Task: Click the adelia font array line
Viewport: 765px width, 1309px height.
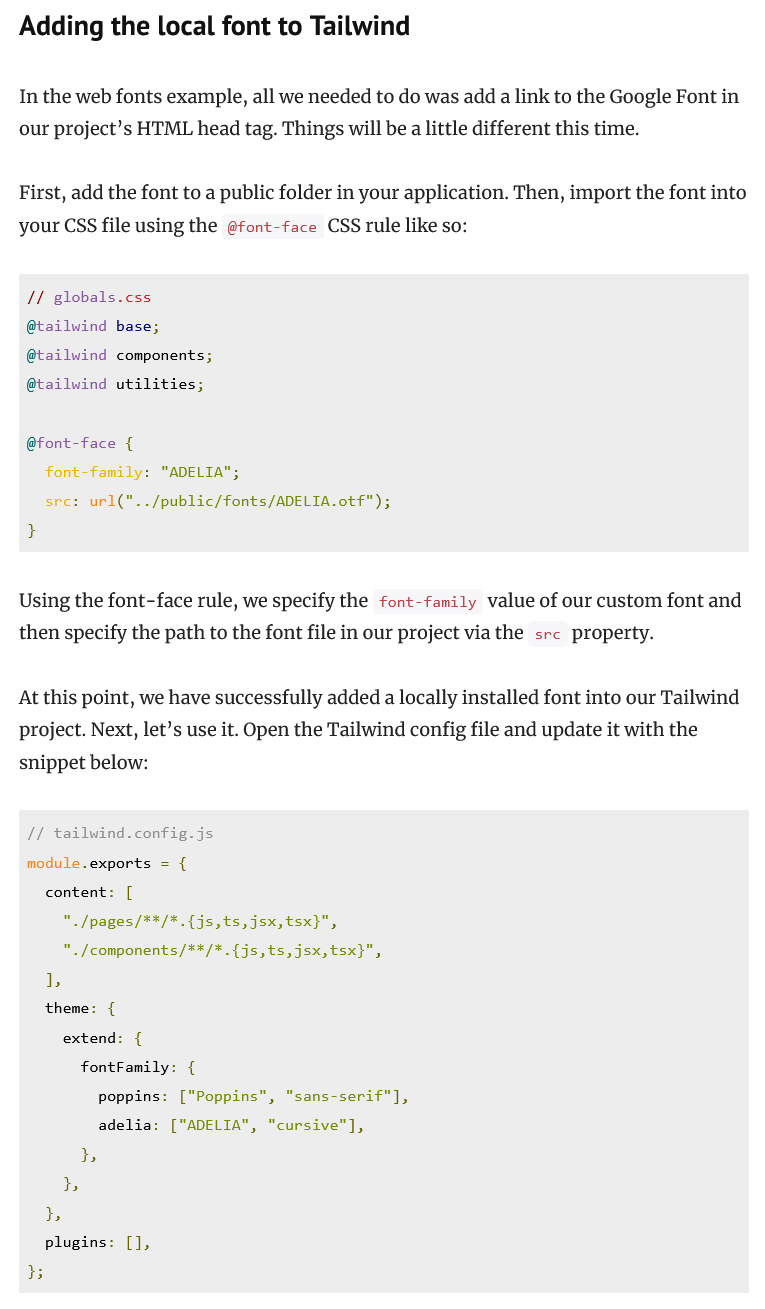Action: pos(231,1125)
